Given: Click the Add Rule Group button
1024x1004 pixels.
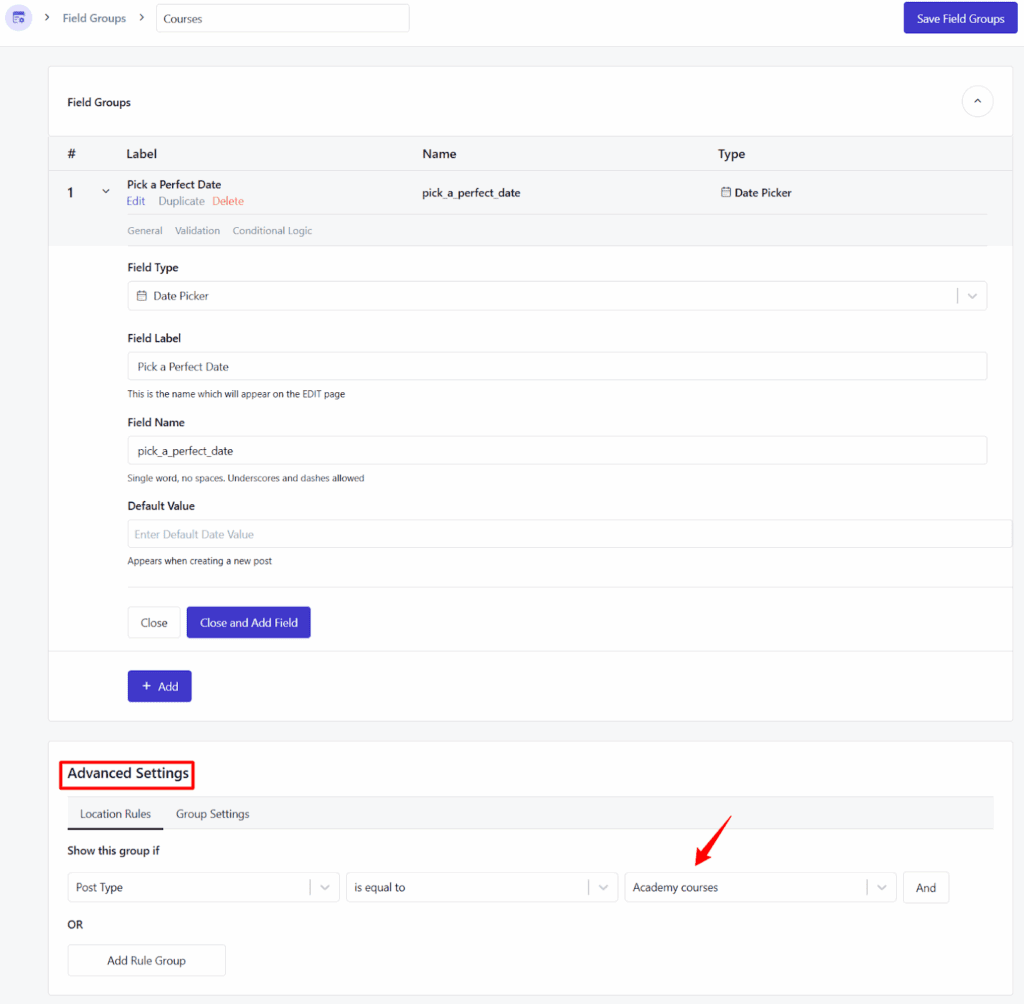Looking at the screenshot, I should tap(146, 960).
